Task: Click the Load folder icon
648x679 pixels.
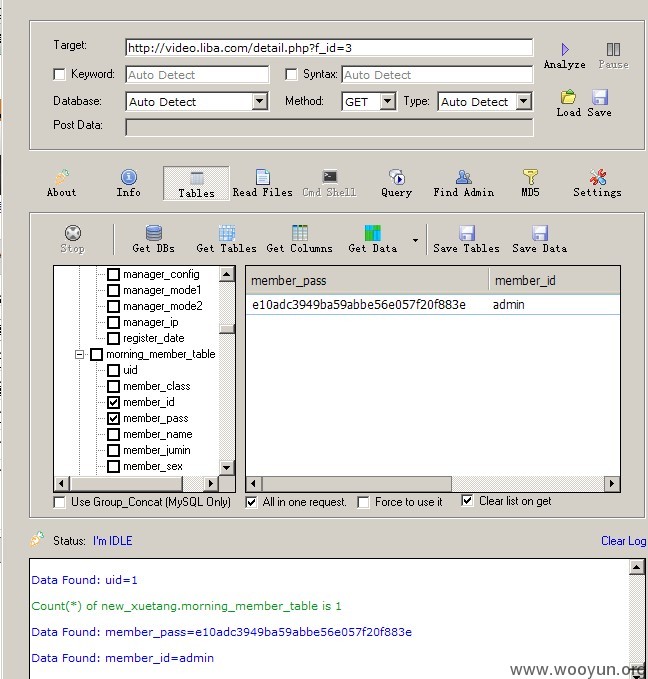Action: click(x=568, y=97)
